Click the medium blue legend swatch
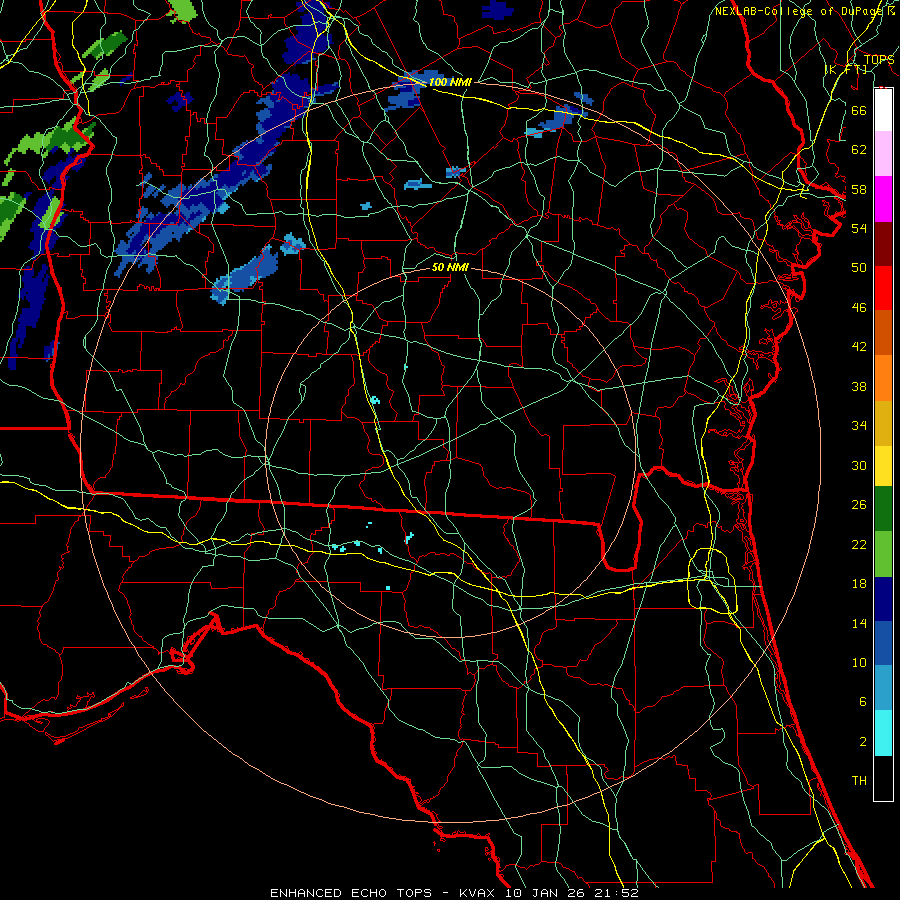Image resolution: width=900 pixels, height=900 pixels. [883, 643]
